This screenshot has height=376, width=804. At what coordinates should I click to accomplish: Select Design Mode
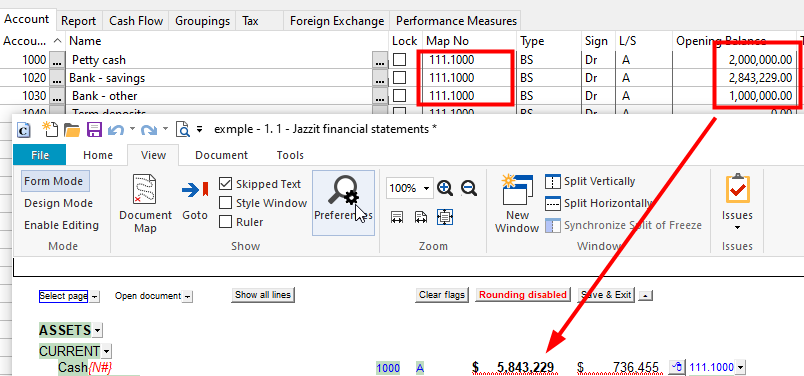pos(58,203)
